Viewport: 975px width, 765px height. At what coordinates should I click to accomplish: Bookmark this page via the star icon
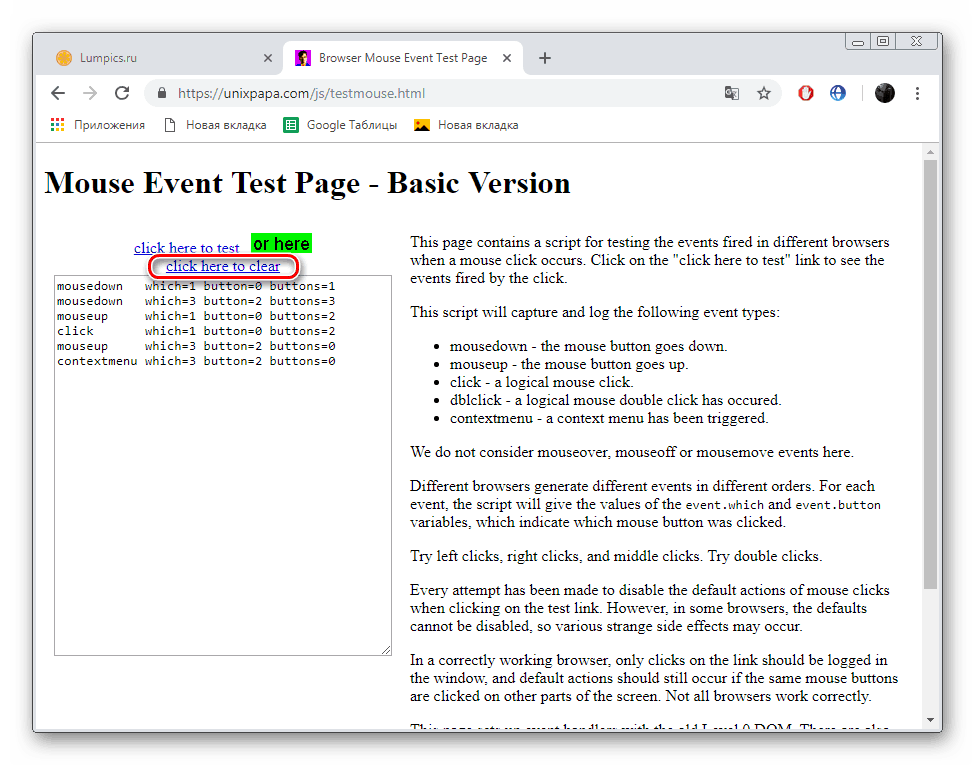pos(765,92)
